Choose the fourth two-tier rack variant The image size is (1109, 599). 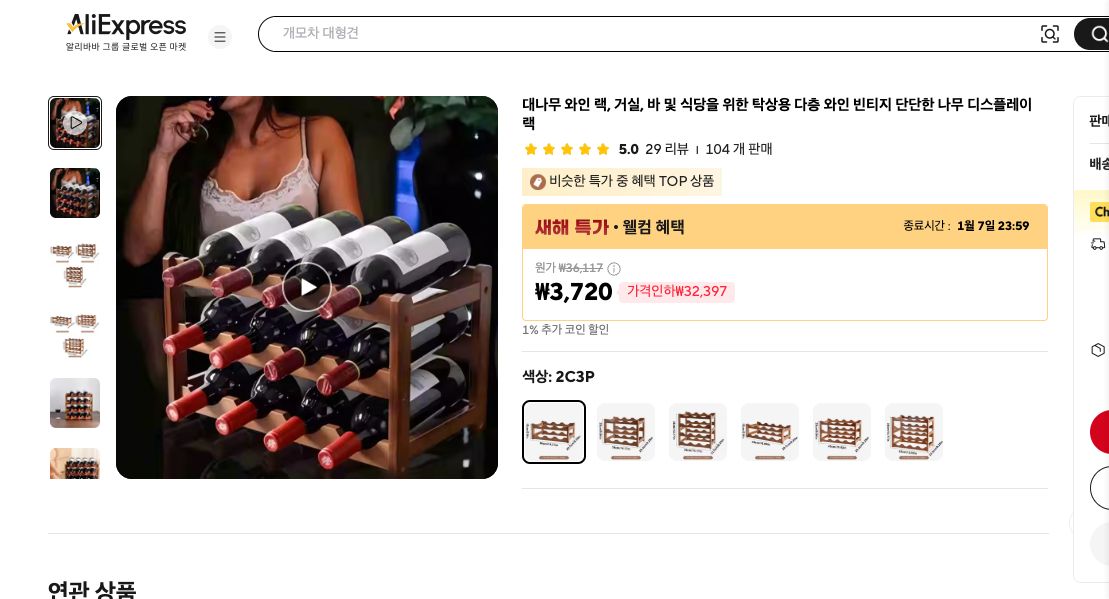770,432
